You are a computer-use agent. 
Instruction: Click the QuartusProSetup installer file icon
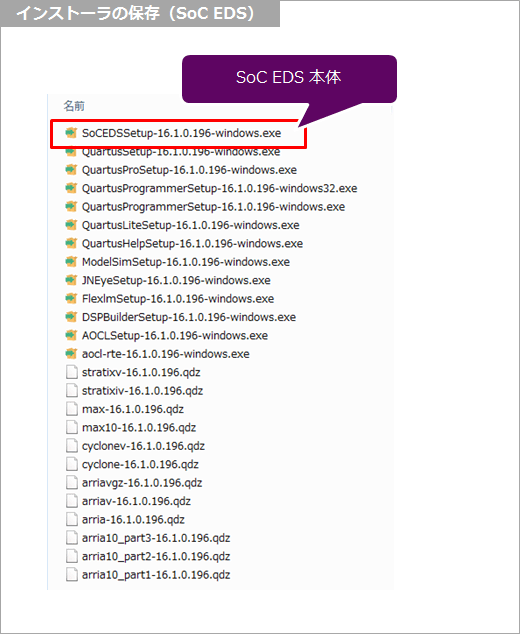71,169
